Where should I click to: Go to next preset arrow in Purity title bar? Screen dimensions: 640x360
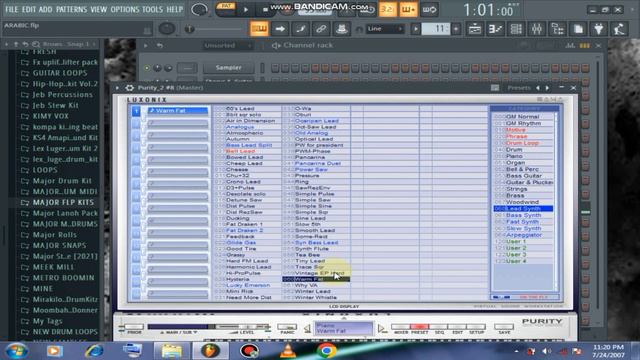tap(547, 88)
